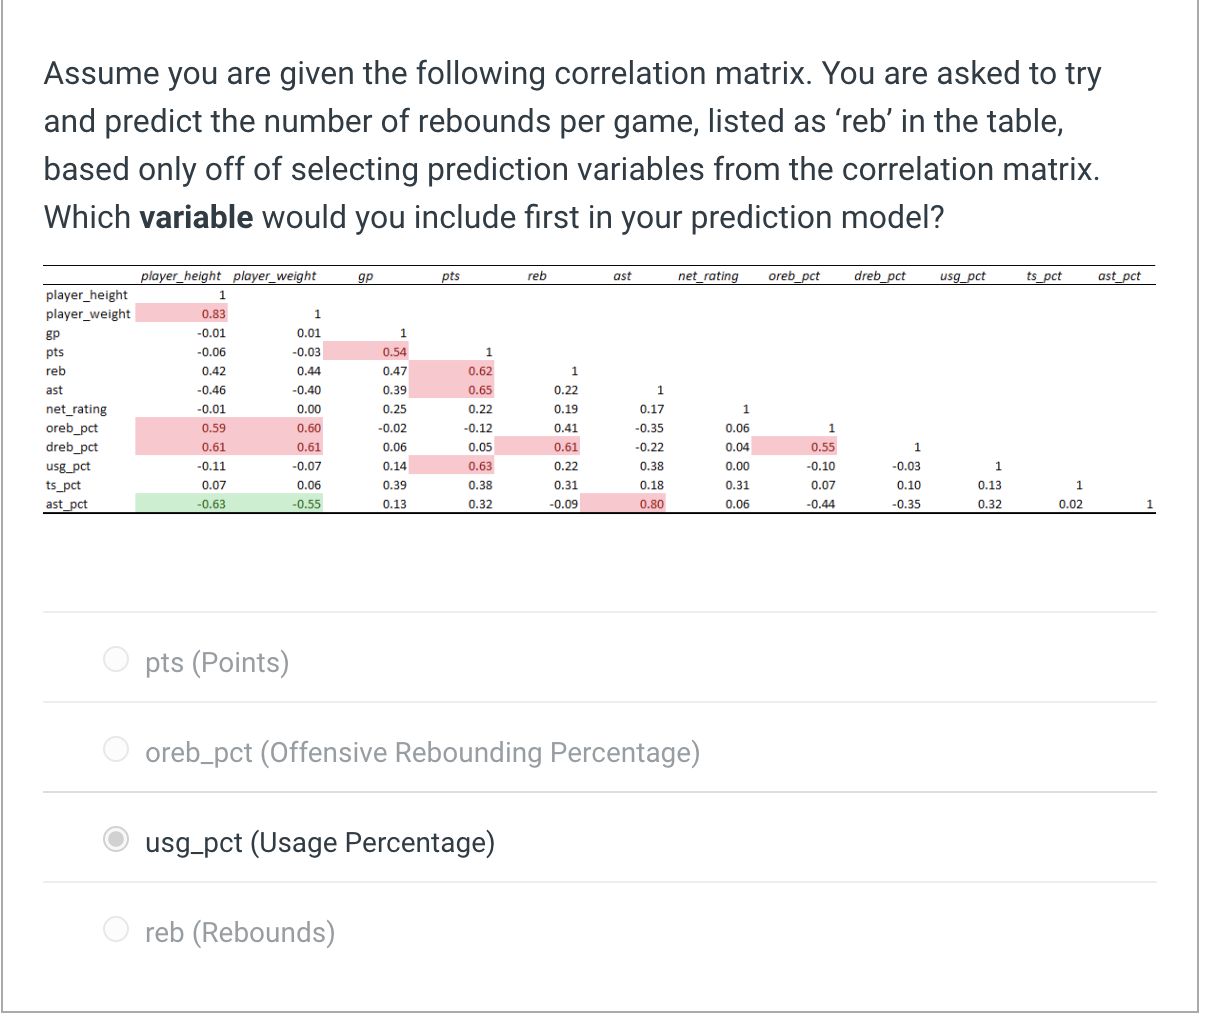This screenshot has width=1206, height=1018.
Task: Click the red-highlighted 0.80 correlation cell
Action: 651,504
